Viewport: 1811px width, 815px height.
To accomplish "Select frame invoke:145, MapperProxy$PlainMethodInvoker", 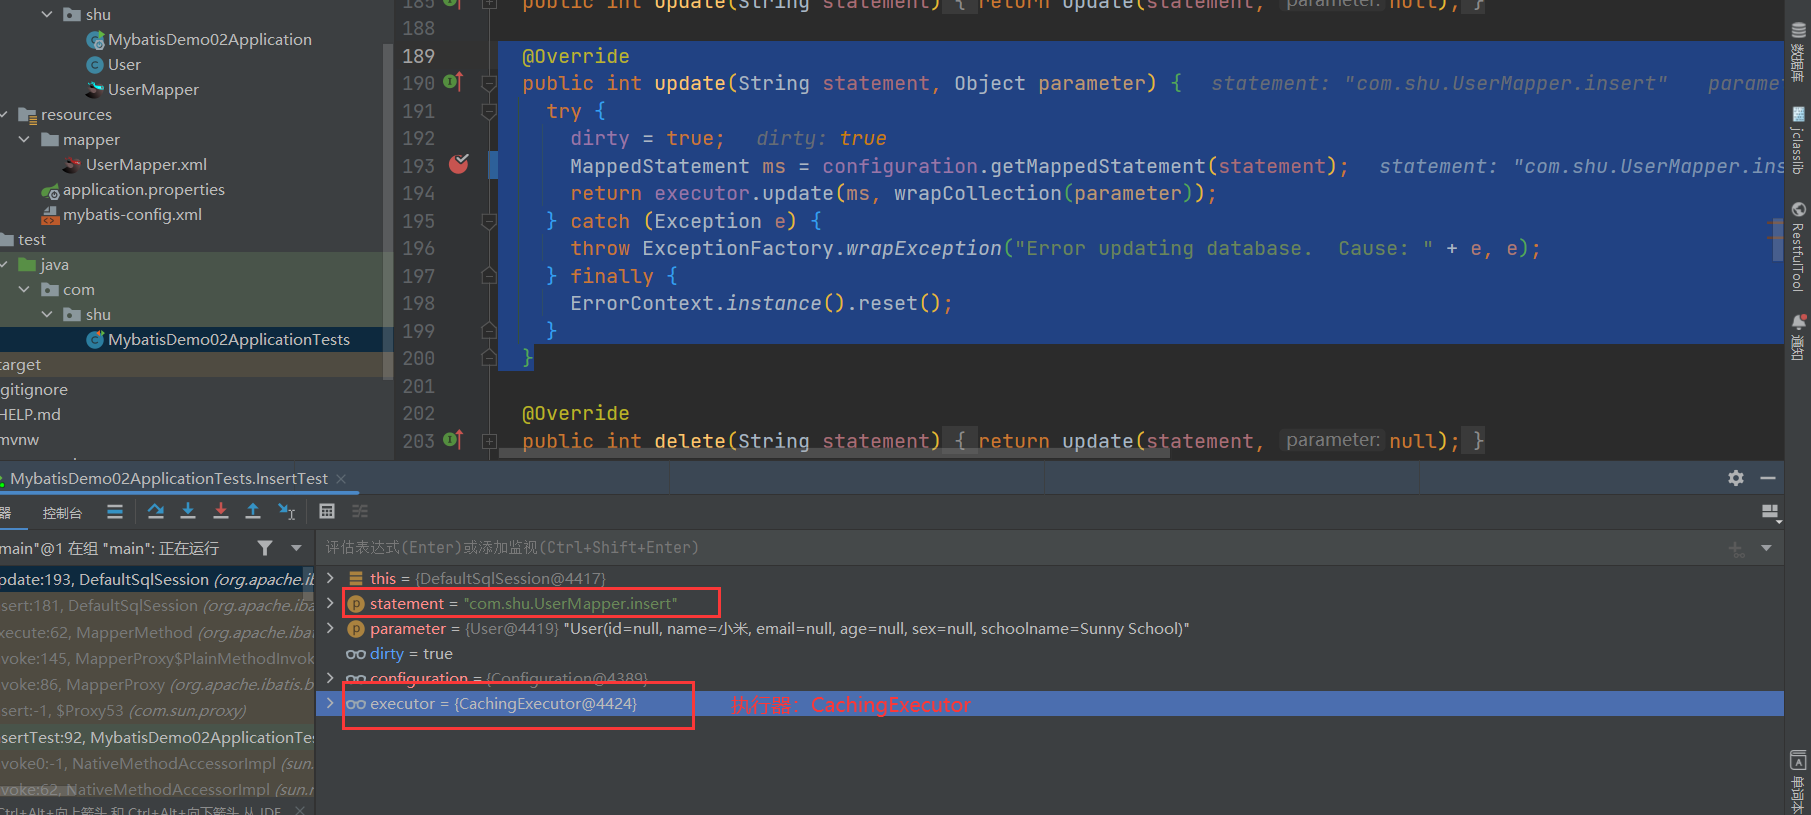I will coord(157,658).
